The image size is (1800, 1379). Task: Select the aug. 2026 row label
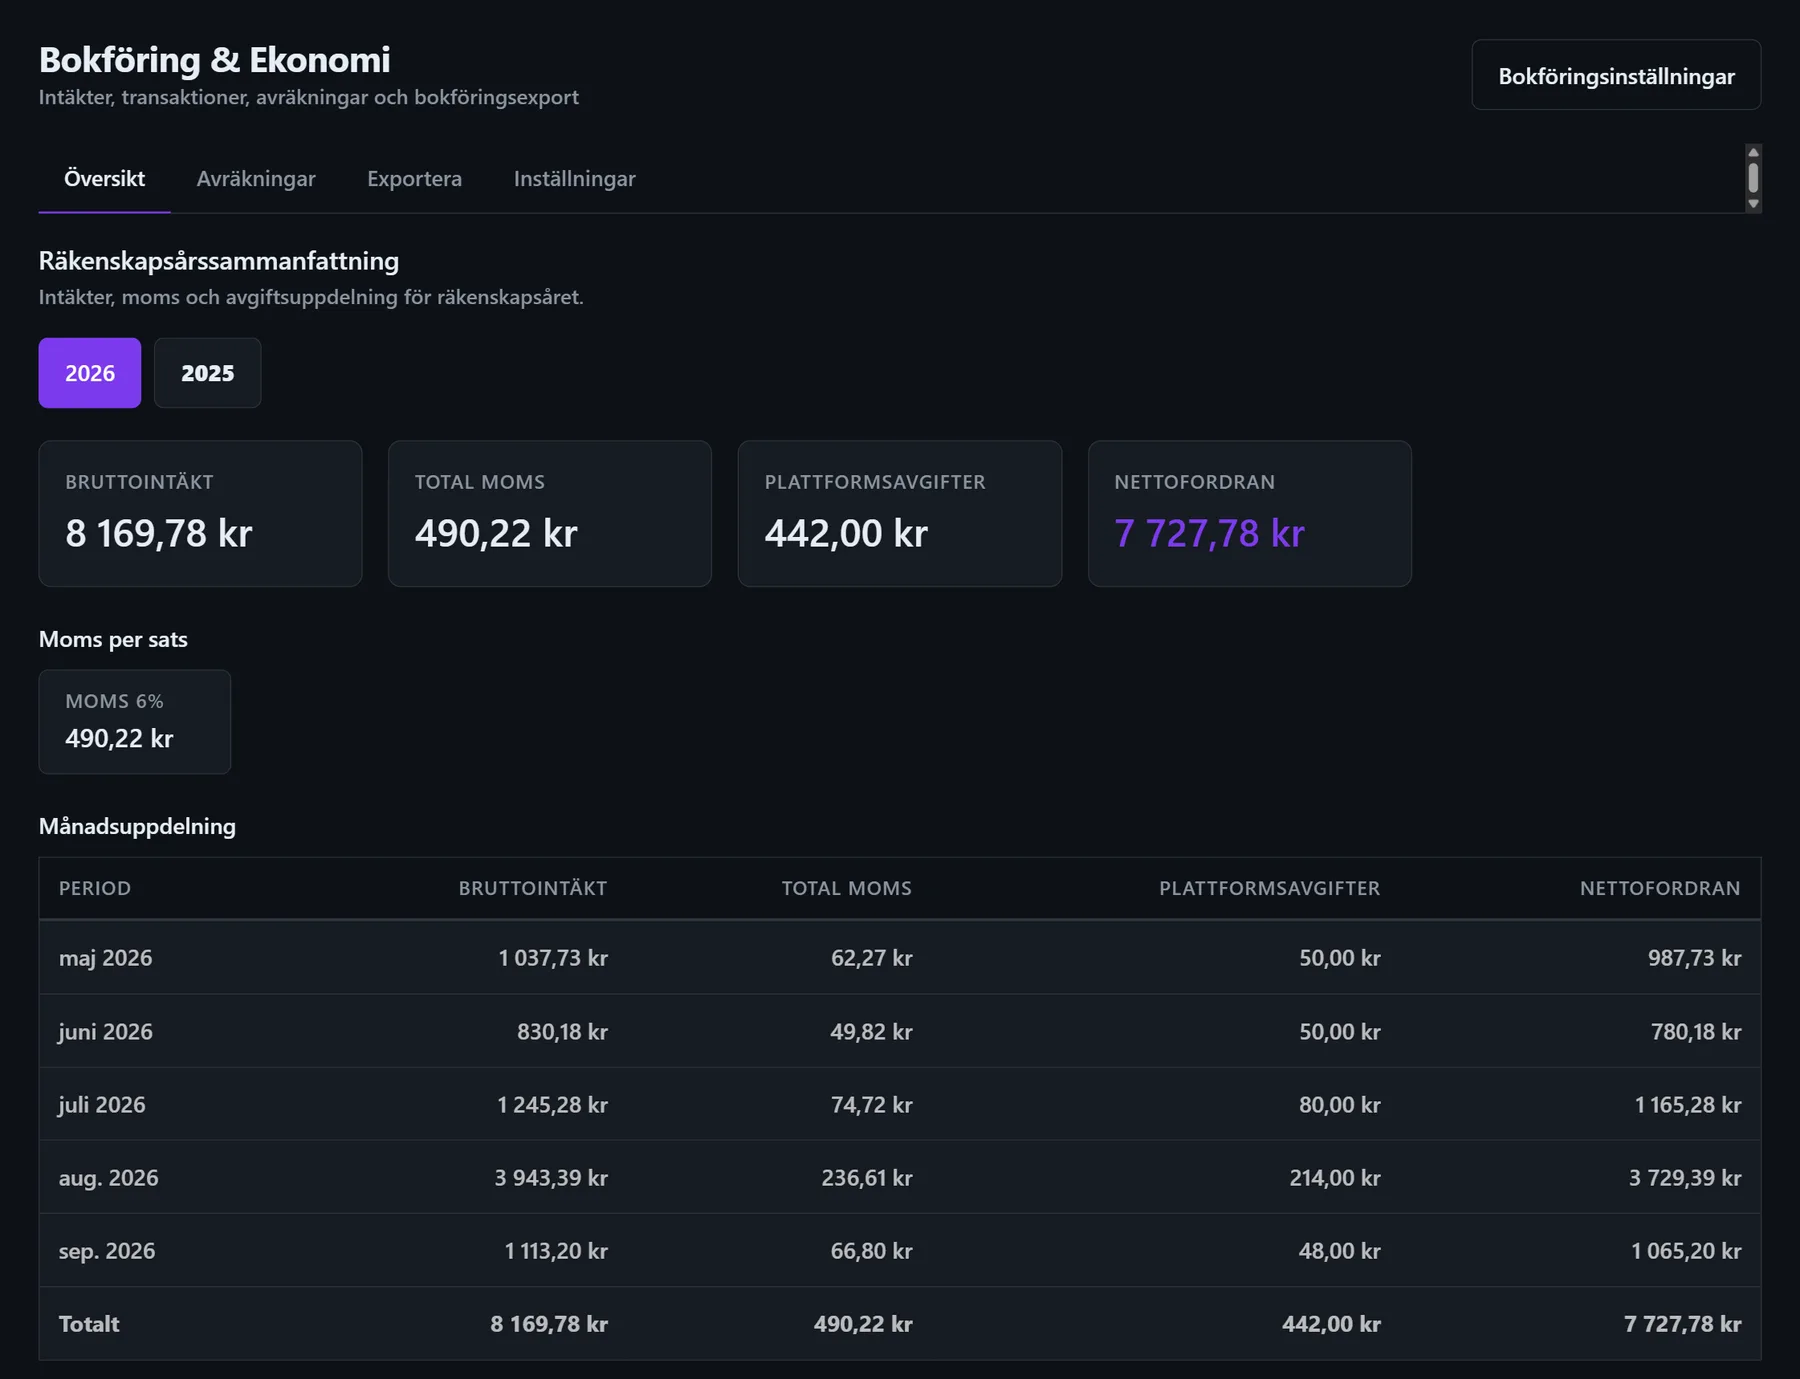(x=108, y=1178)
